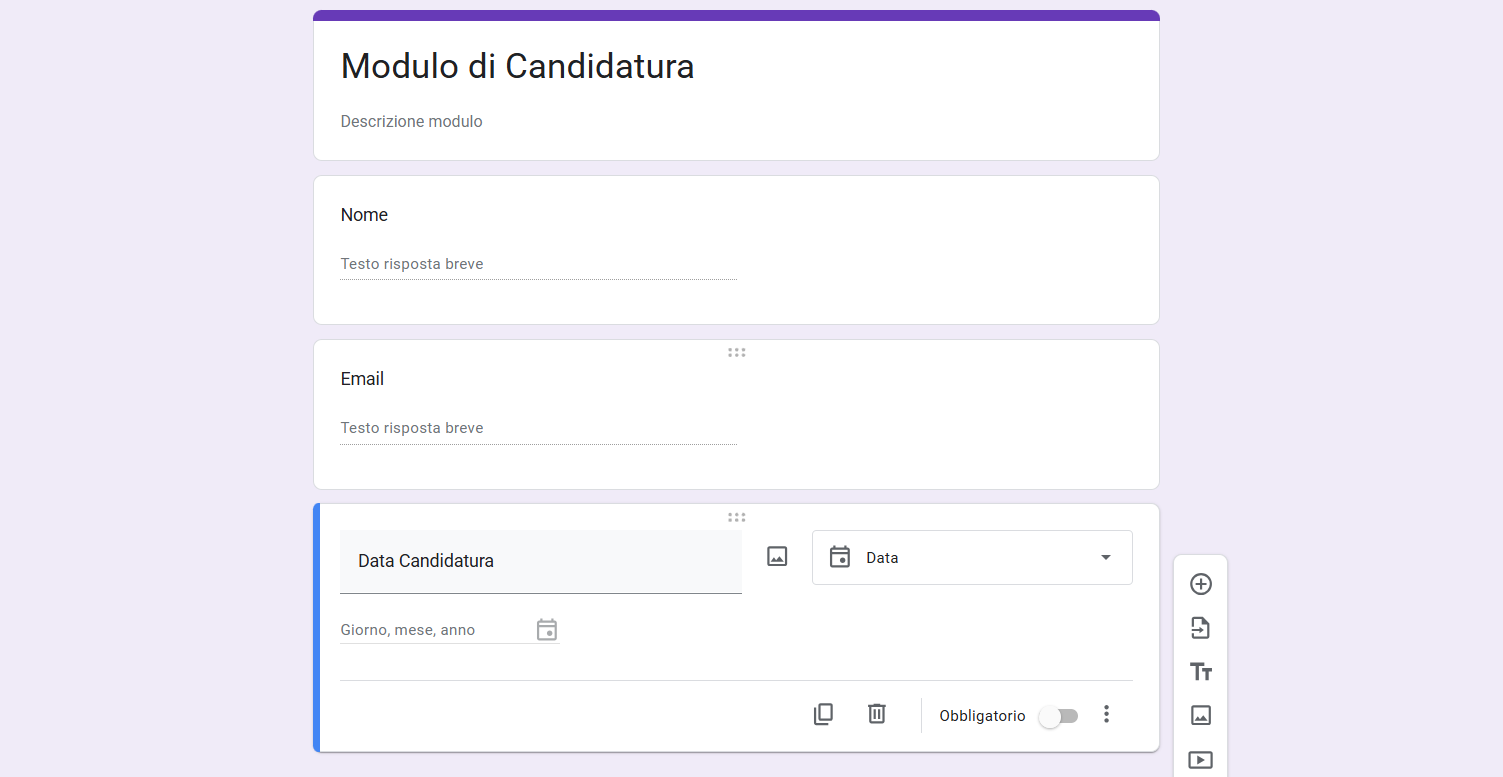The image size is (1503, 777).
Task: Select the Nome question card
Action: tap(736, 250)
